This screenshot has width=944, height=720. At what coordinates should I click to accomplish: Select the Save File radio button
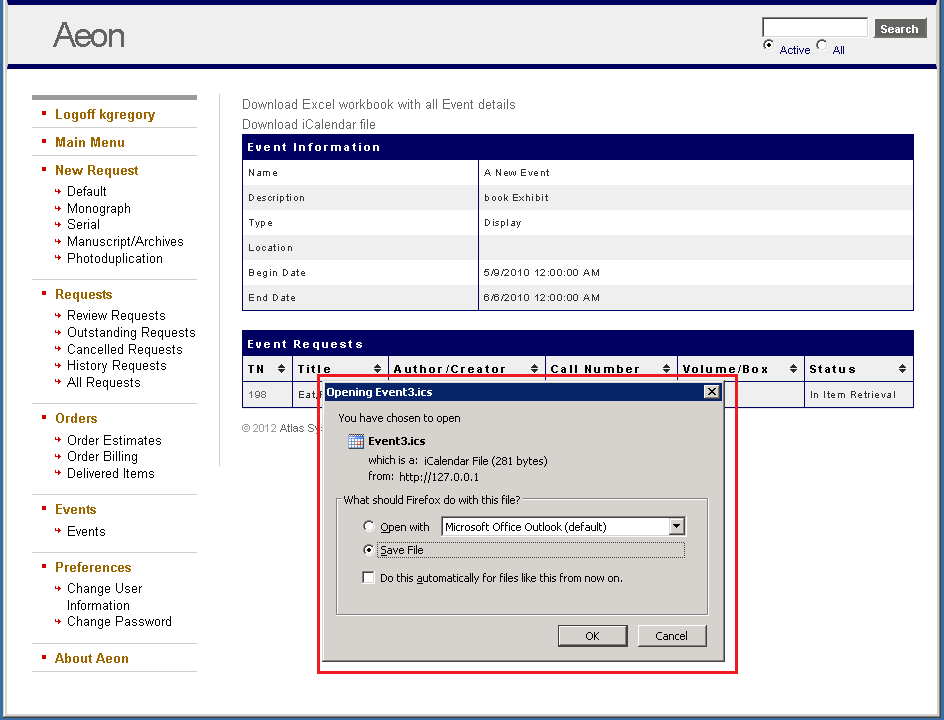click(x=370, y=550)
